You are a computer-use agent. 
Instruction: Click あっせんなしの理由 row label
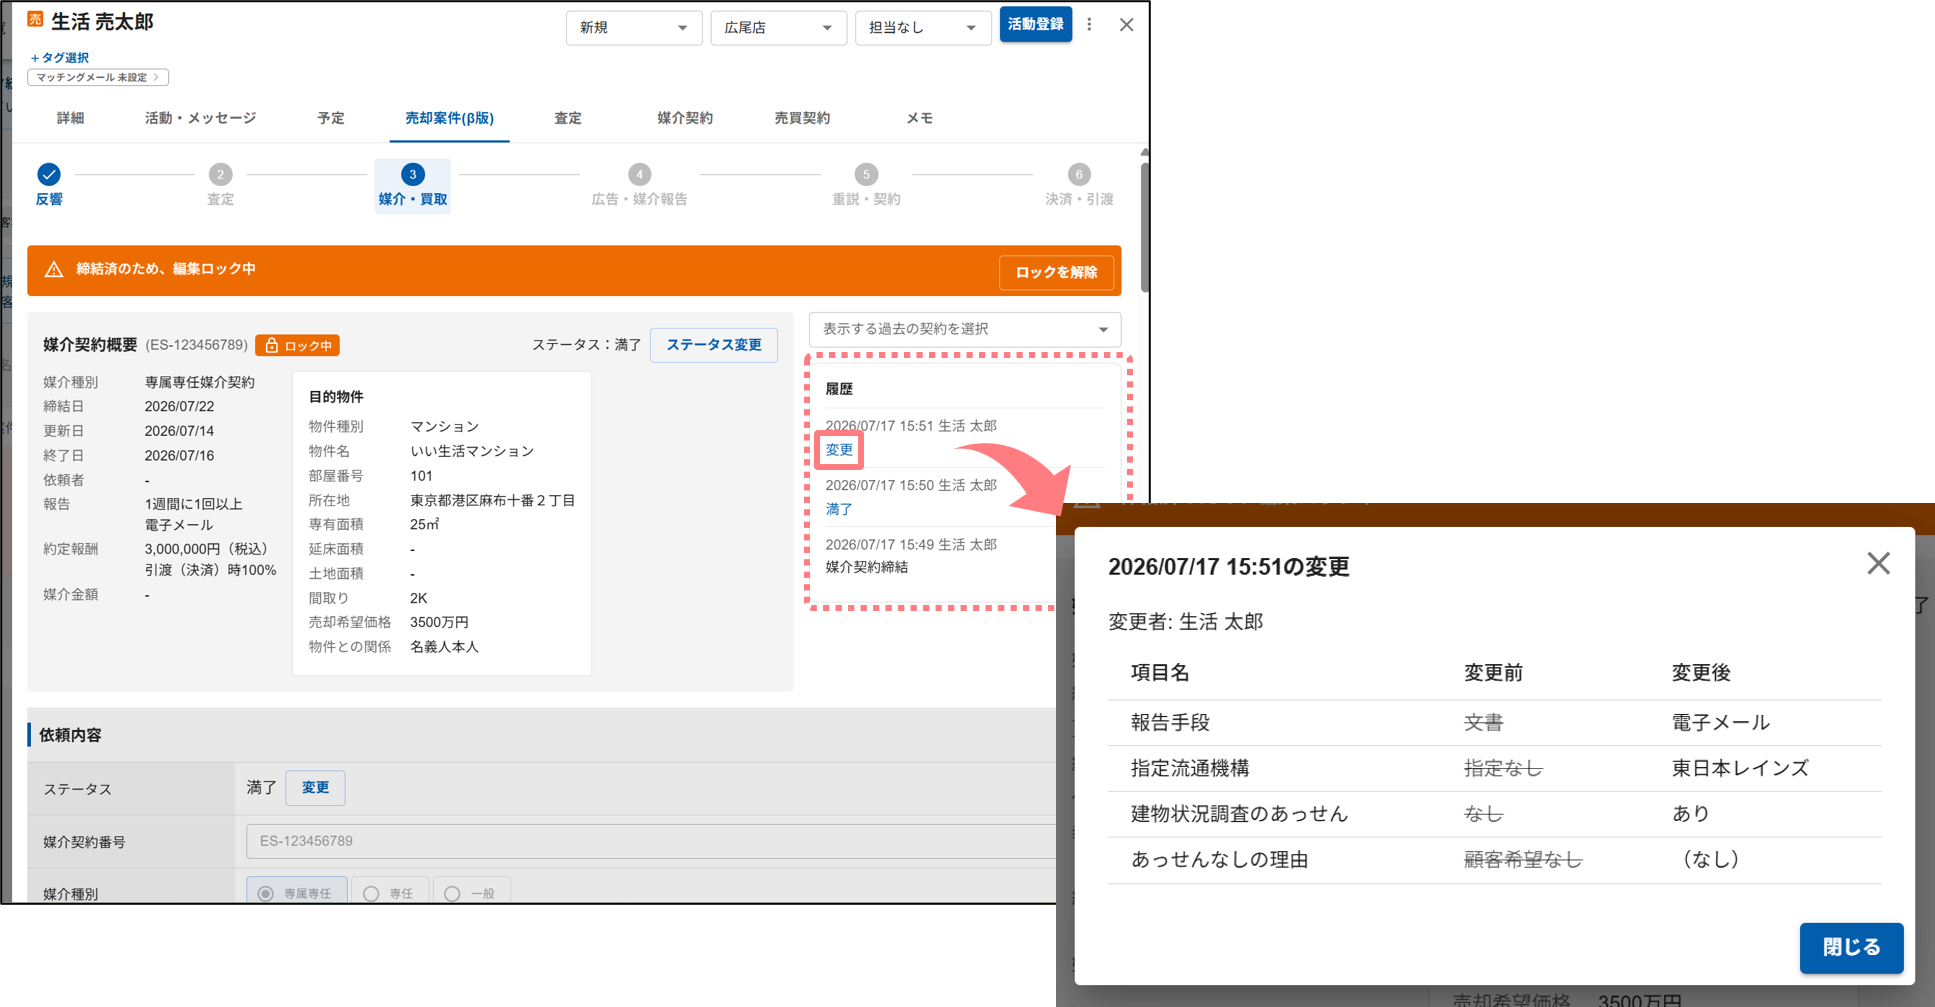[1219, 860]
